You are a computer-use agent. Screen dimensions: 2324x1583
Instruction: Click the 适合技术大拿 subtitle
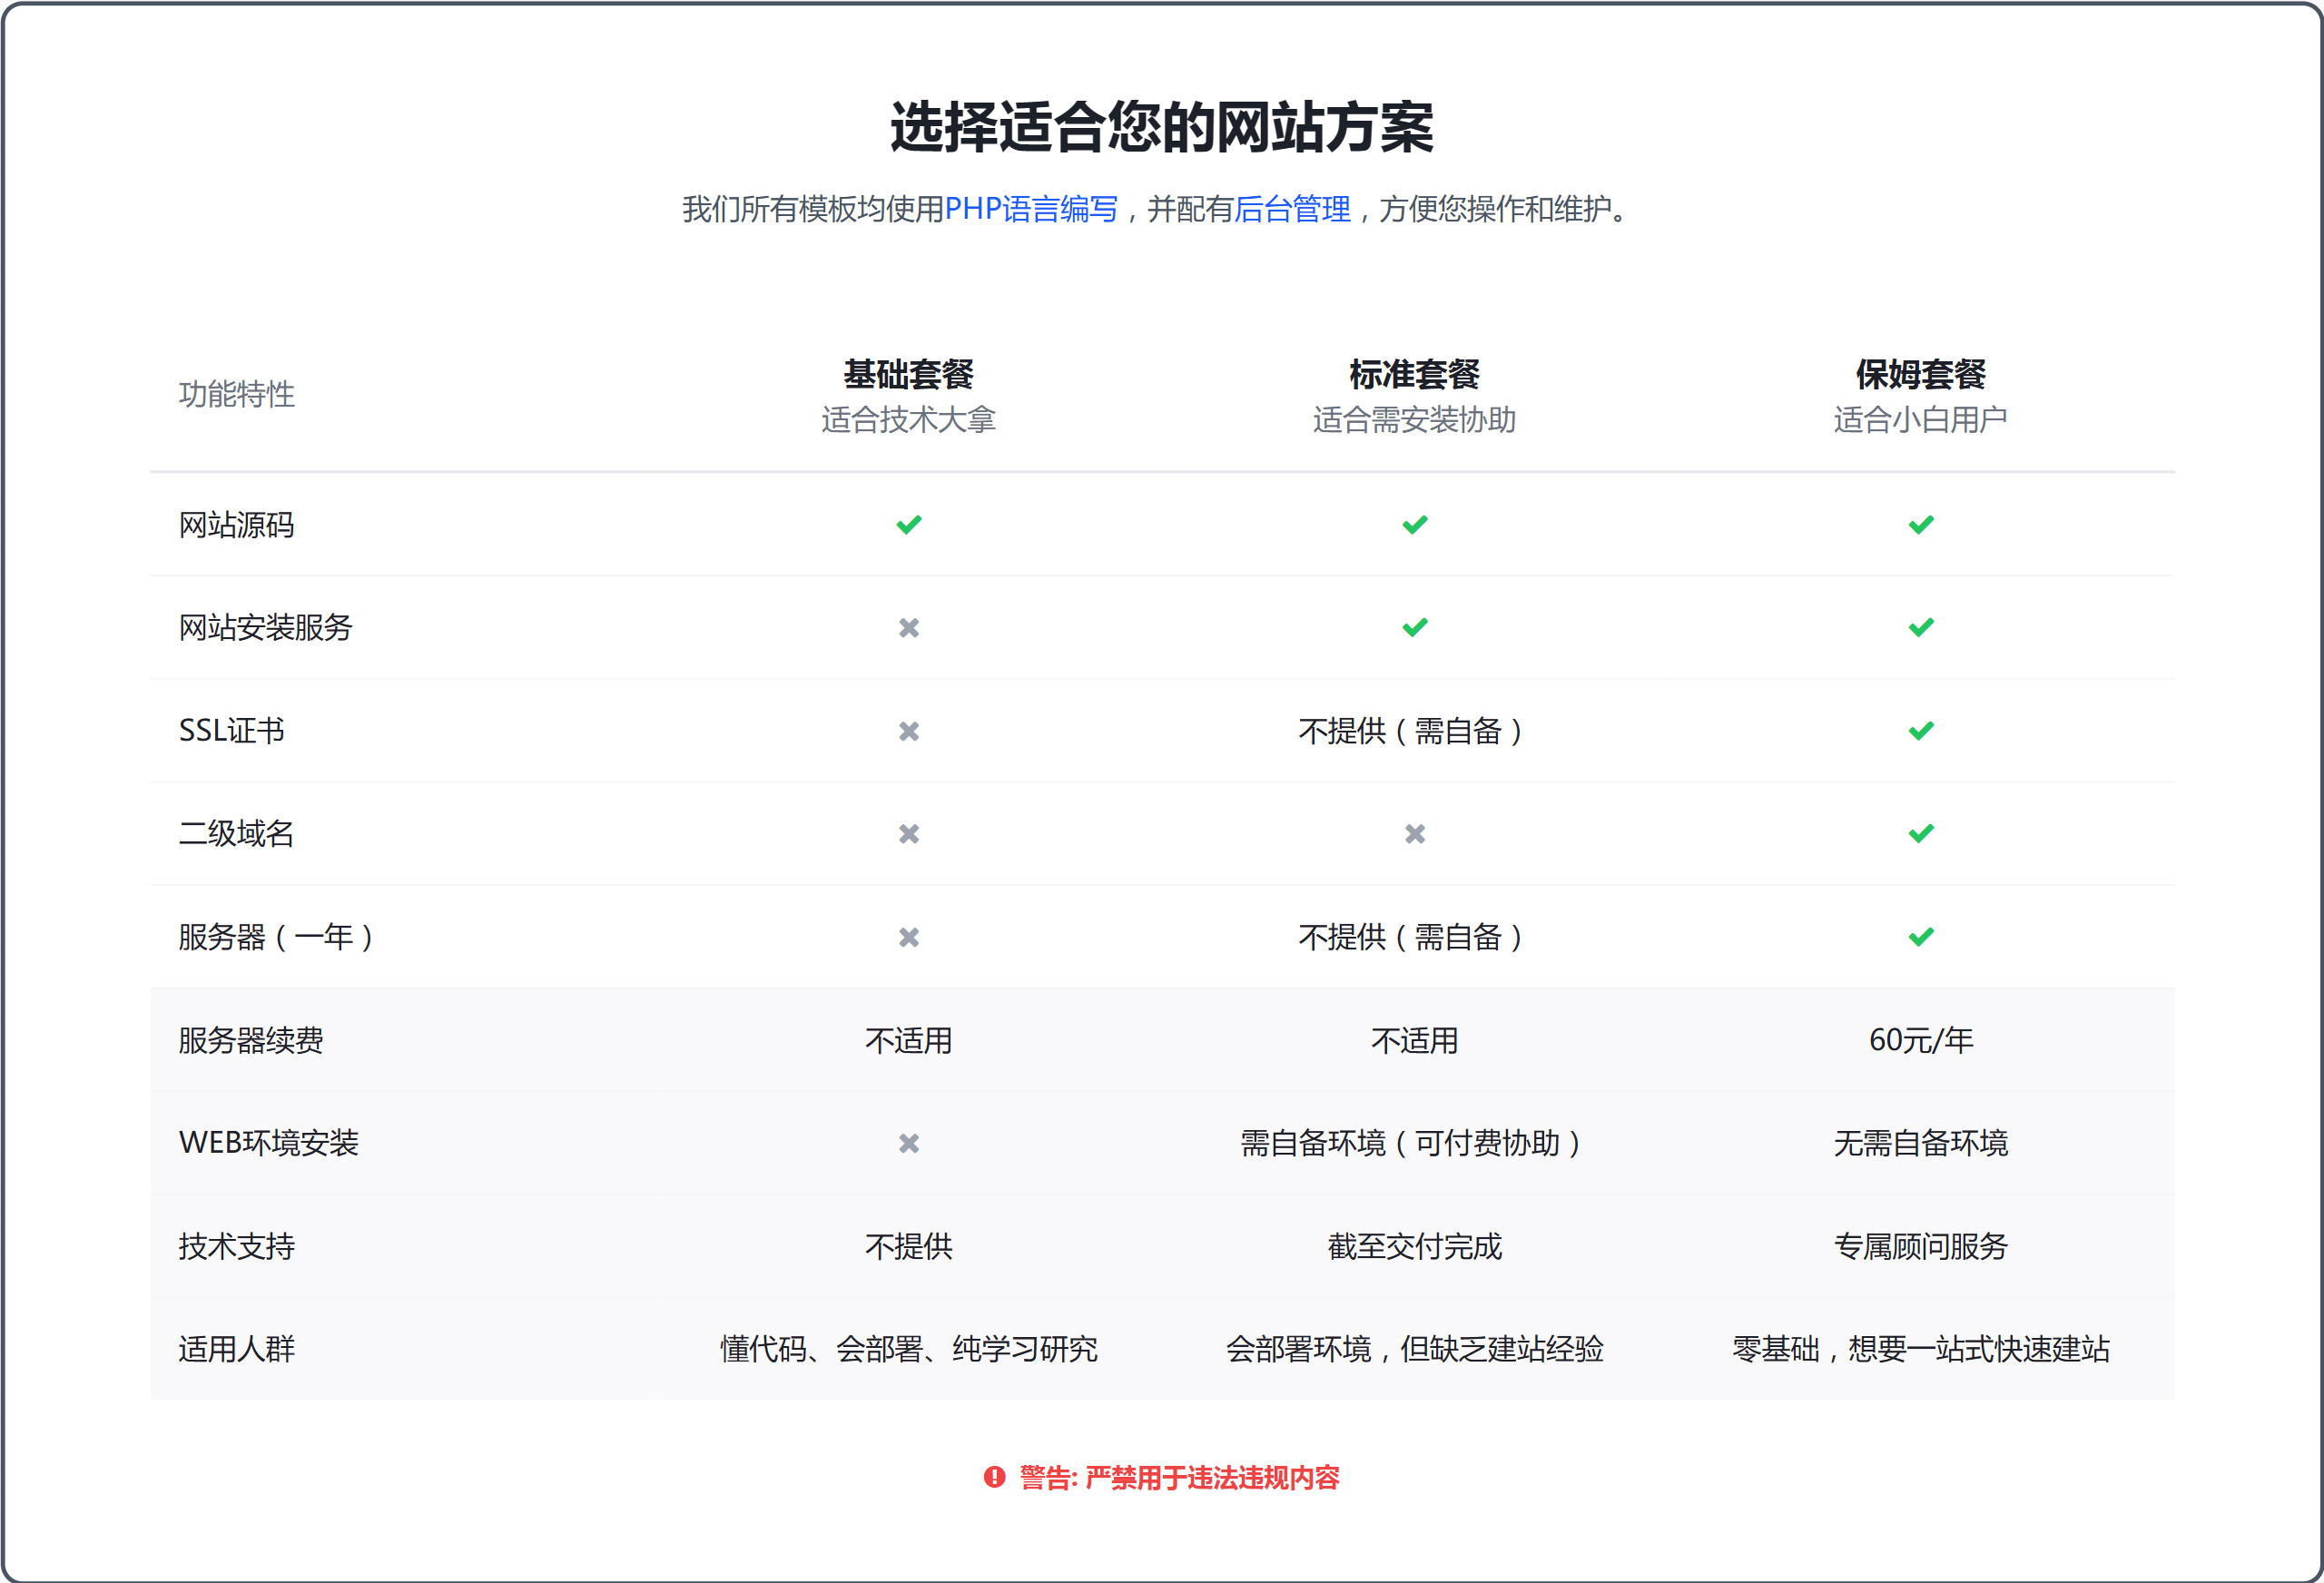click(x=908, y=419)
